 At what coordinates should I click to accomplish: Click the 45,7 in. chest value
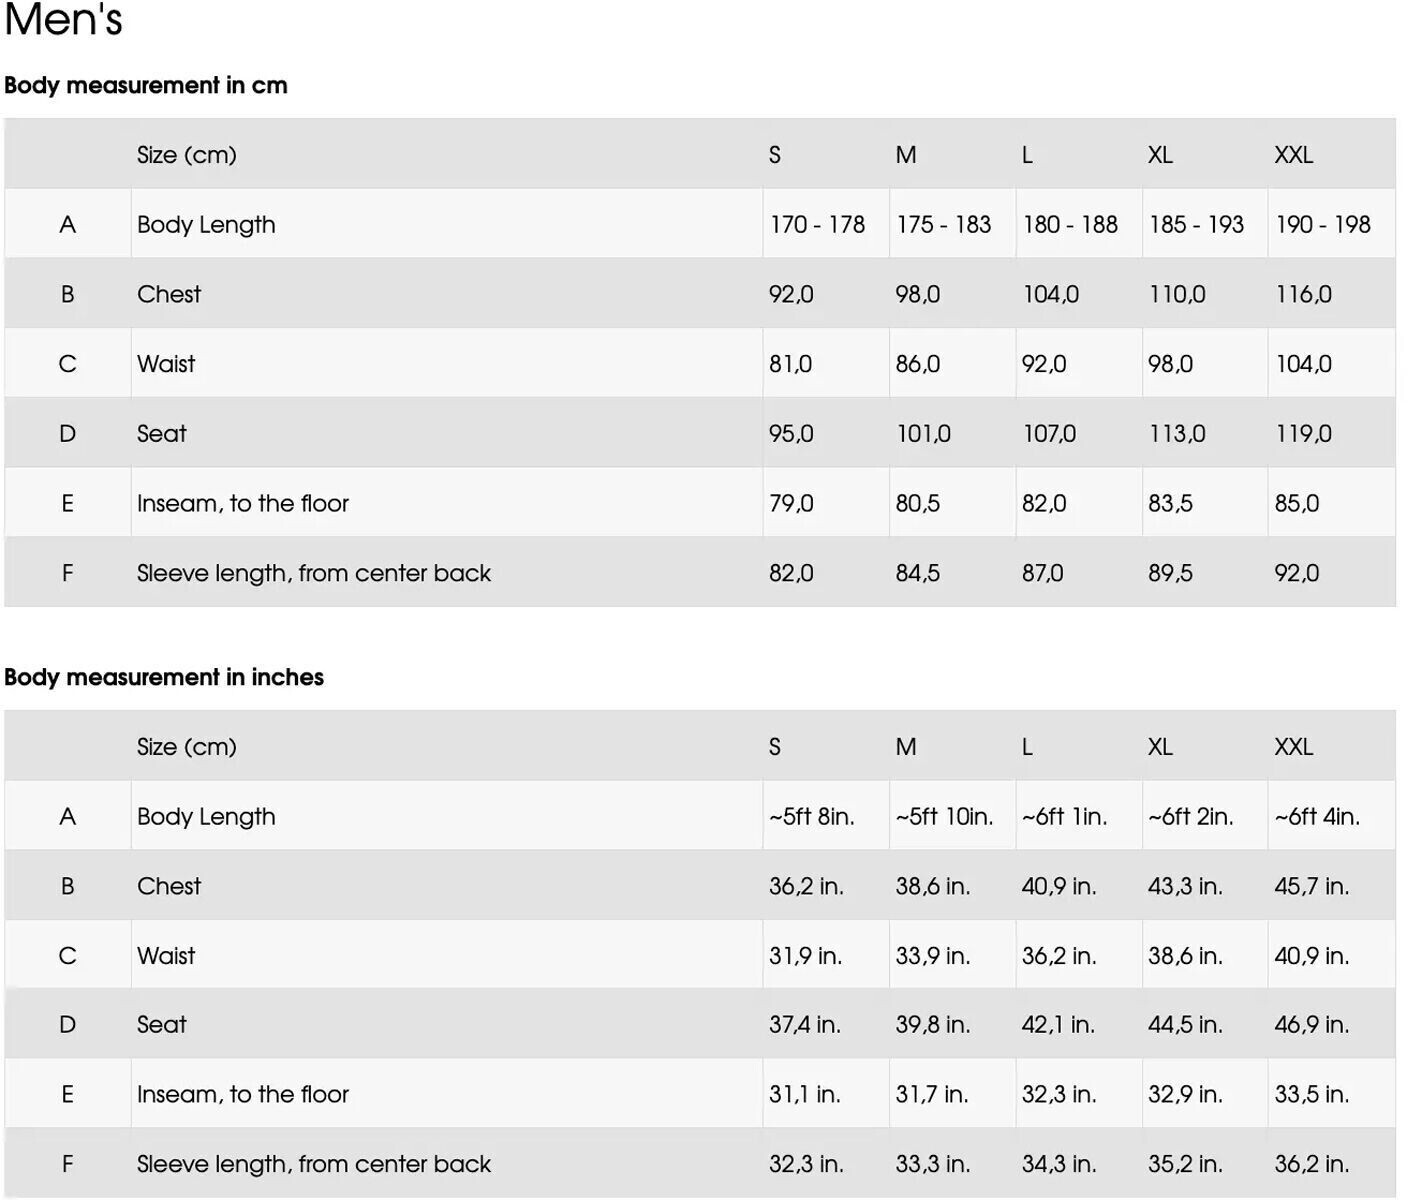(1312, 886)
